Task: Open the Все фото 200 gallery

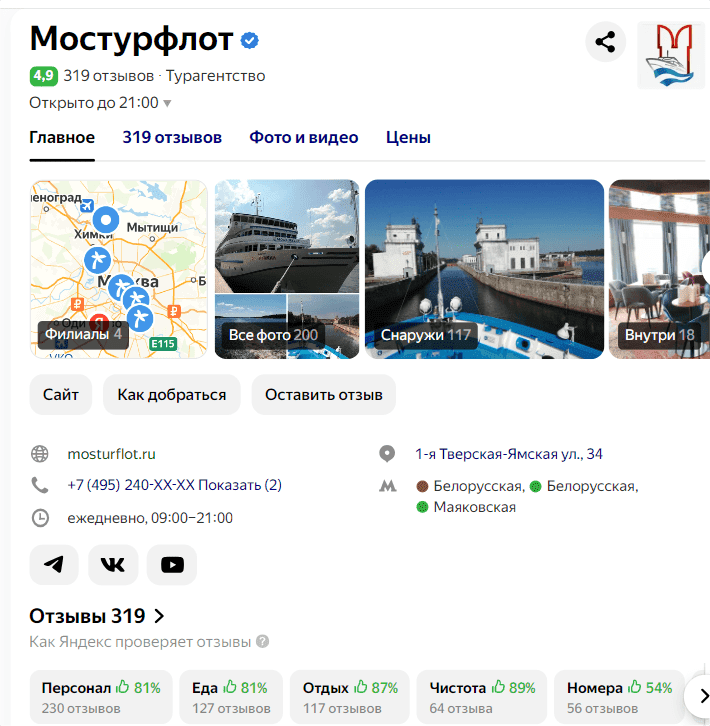Action: point(287,269)
